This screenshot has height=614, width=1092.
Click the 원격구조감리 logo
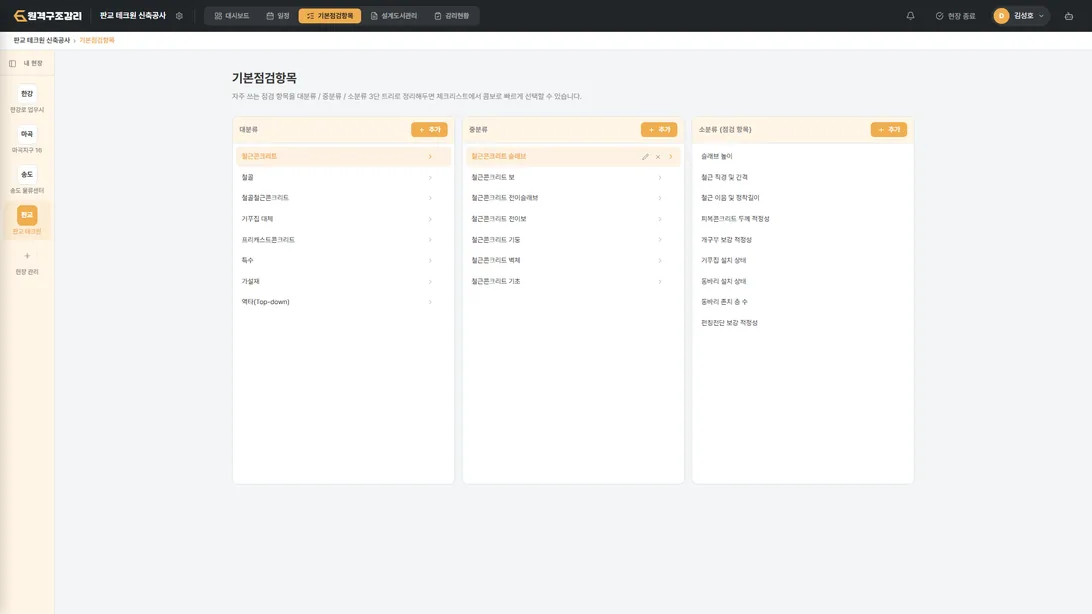coord(47,15)
